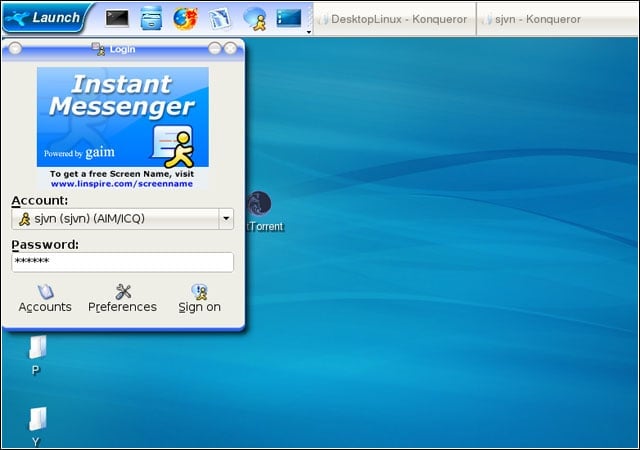The image size is (640, 450).
Task: Click the Sign on button
Action: (200, 299)
